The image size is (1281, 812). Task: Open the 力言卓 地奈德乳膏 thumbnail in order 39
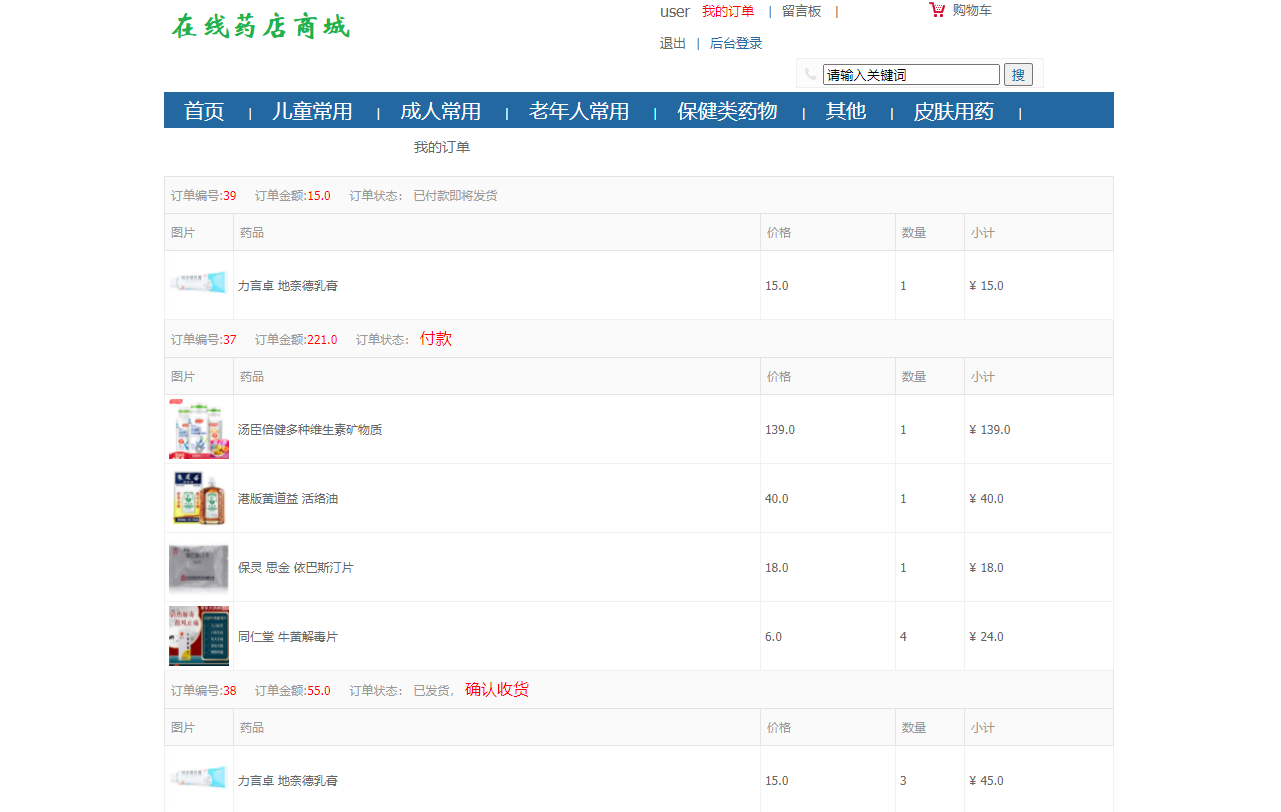[198, 284]
